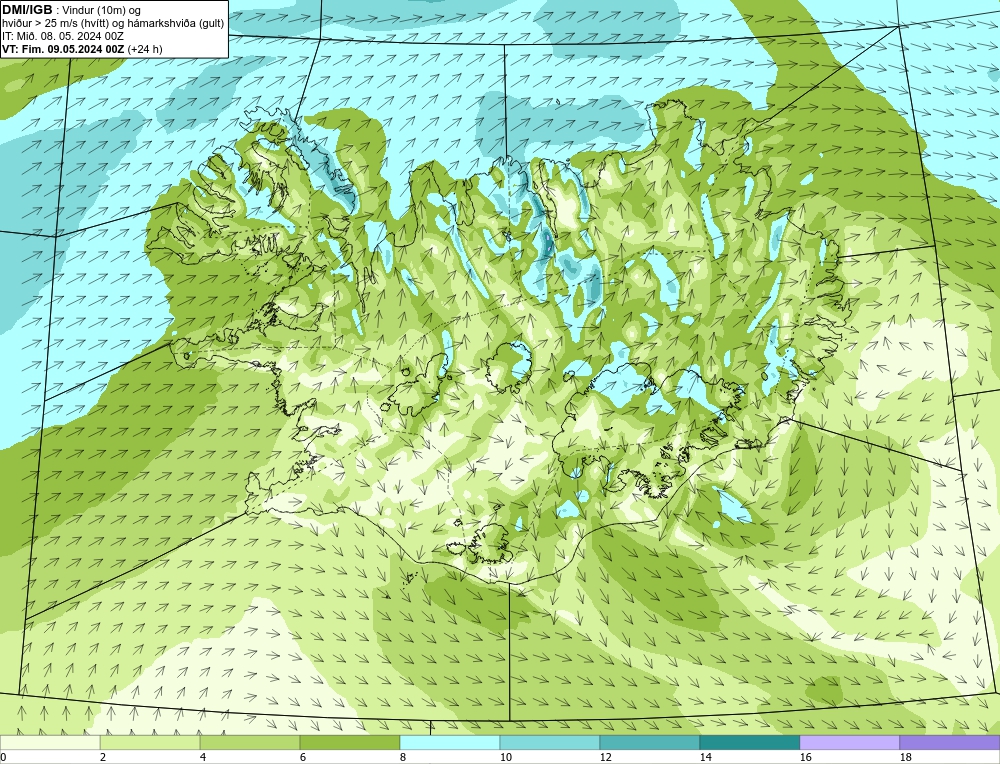The height and width of the screenshot is (764, 1000).
Task: Click the 'Vindur (10m) og' text in the legend
Action: tap(102, 11)
